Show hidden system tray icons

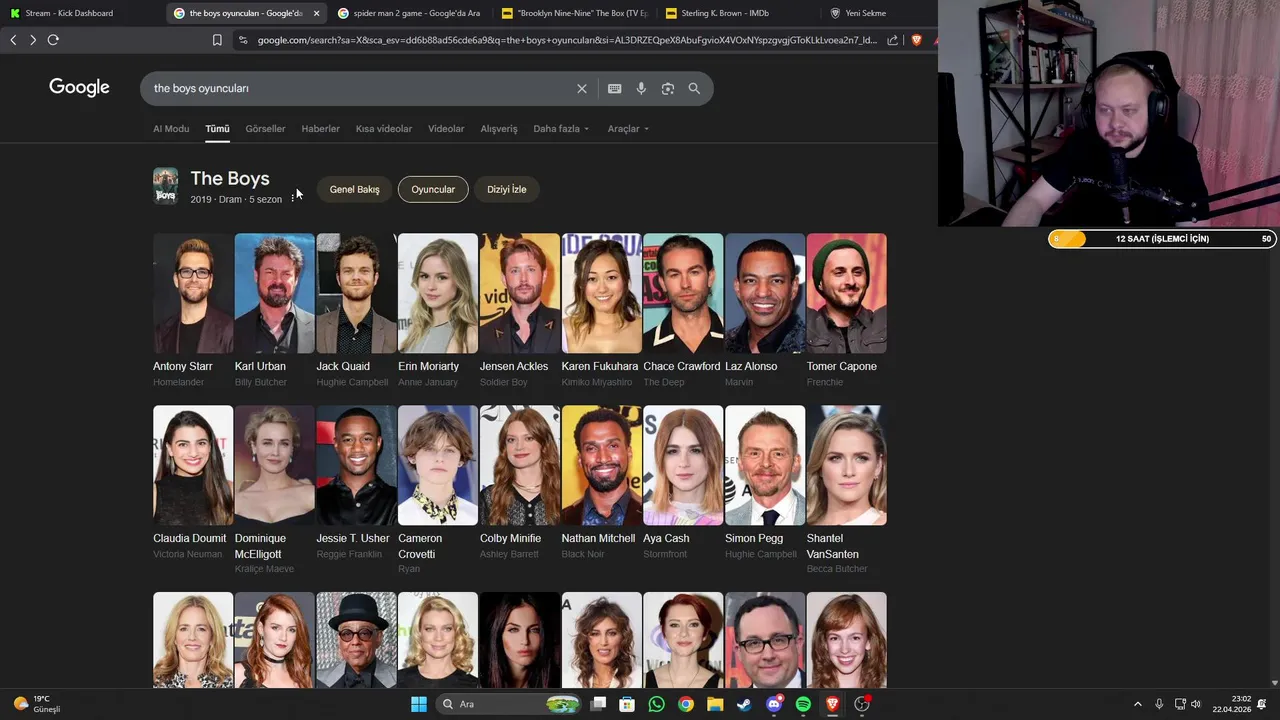(x=1137, y=704)
